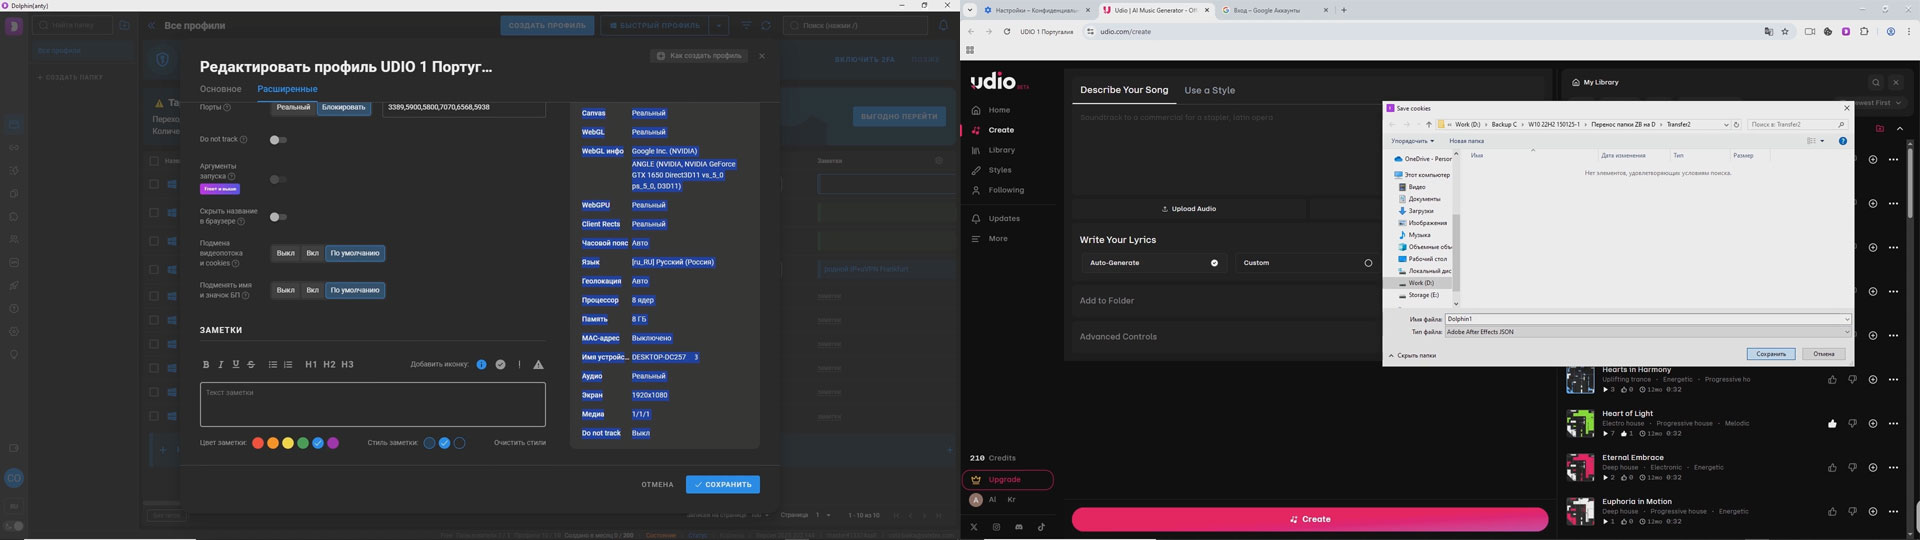Switch to Use a Style tab
Screen dimensions: 1920x540
[1209, 90]
